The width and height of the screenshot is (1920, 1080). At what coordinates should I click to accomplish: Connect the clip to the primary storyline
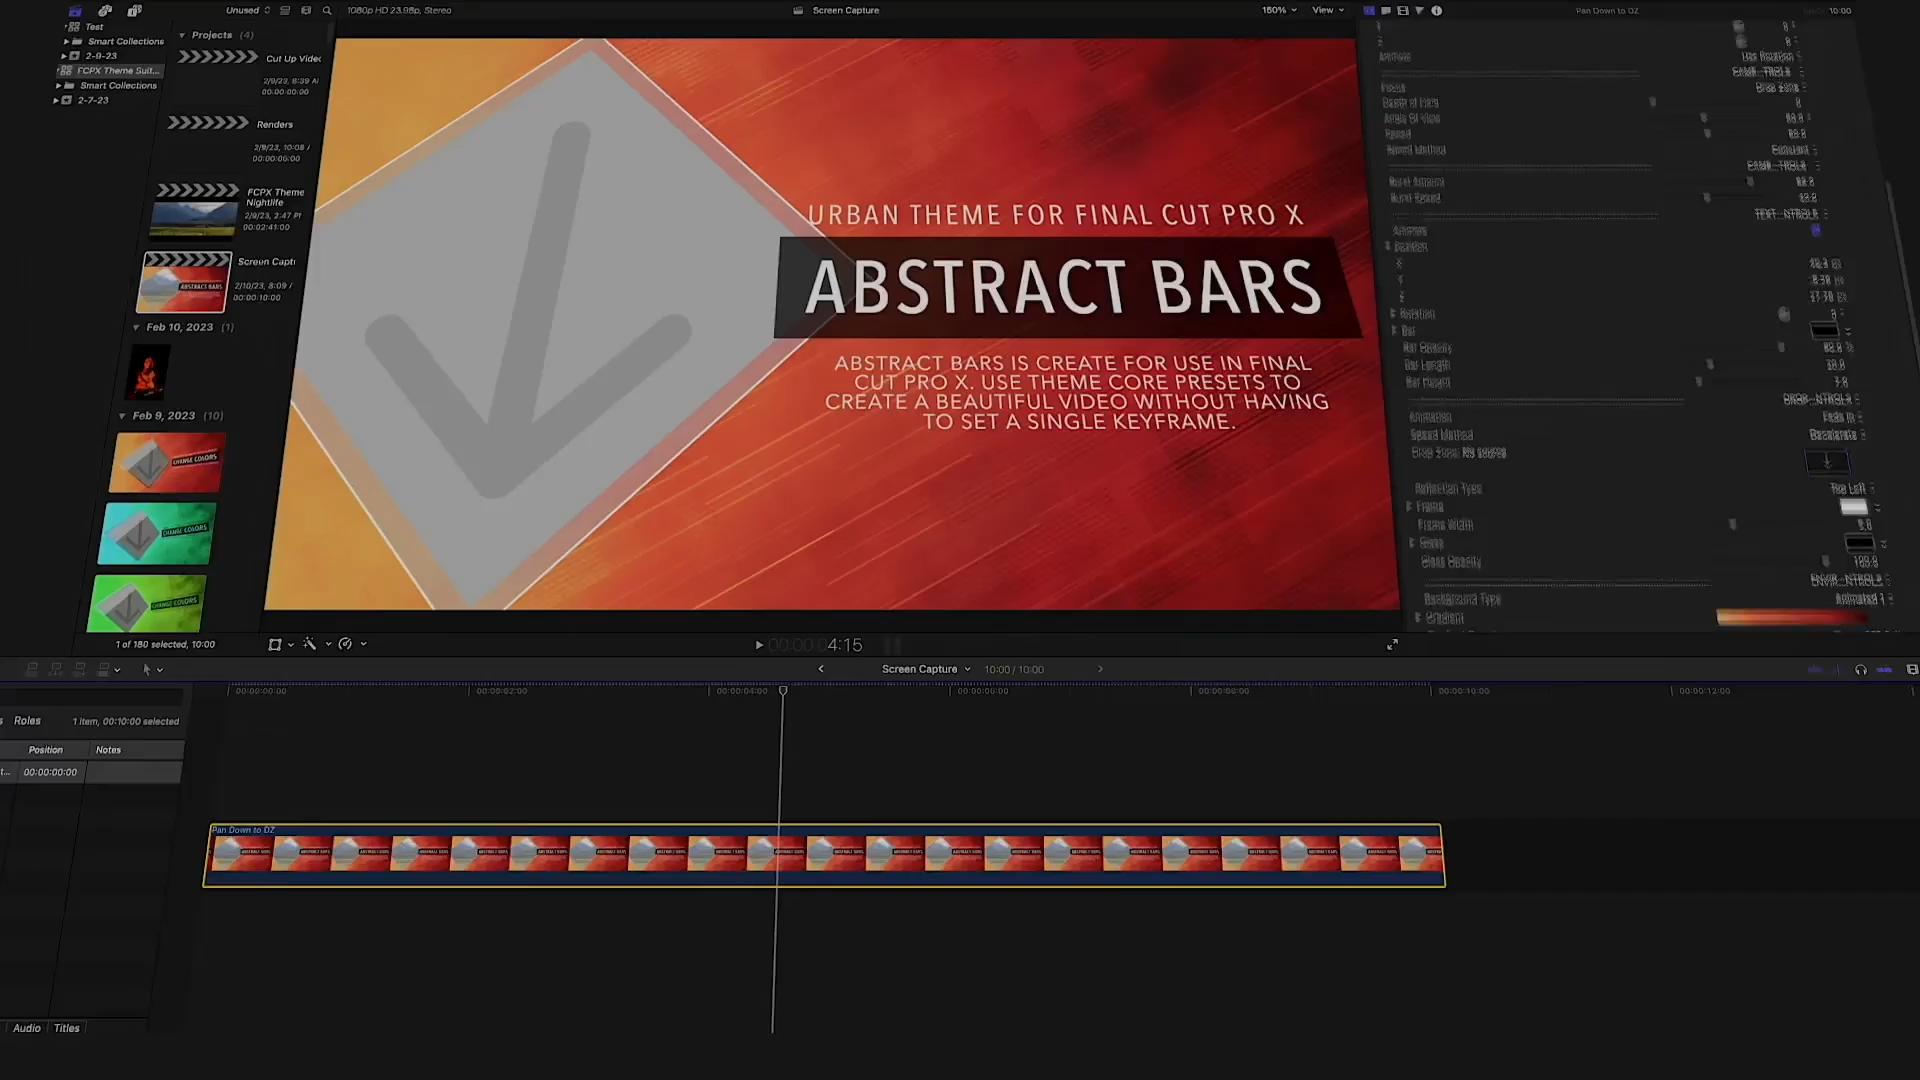(x=32, y=669)
